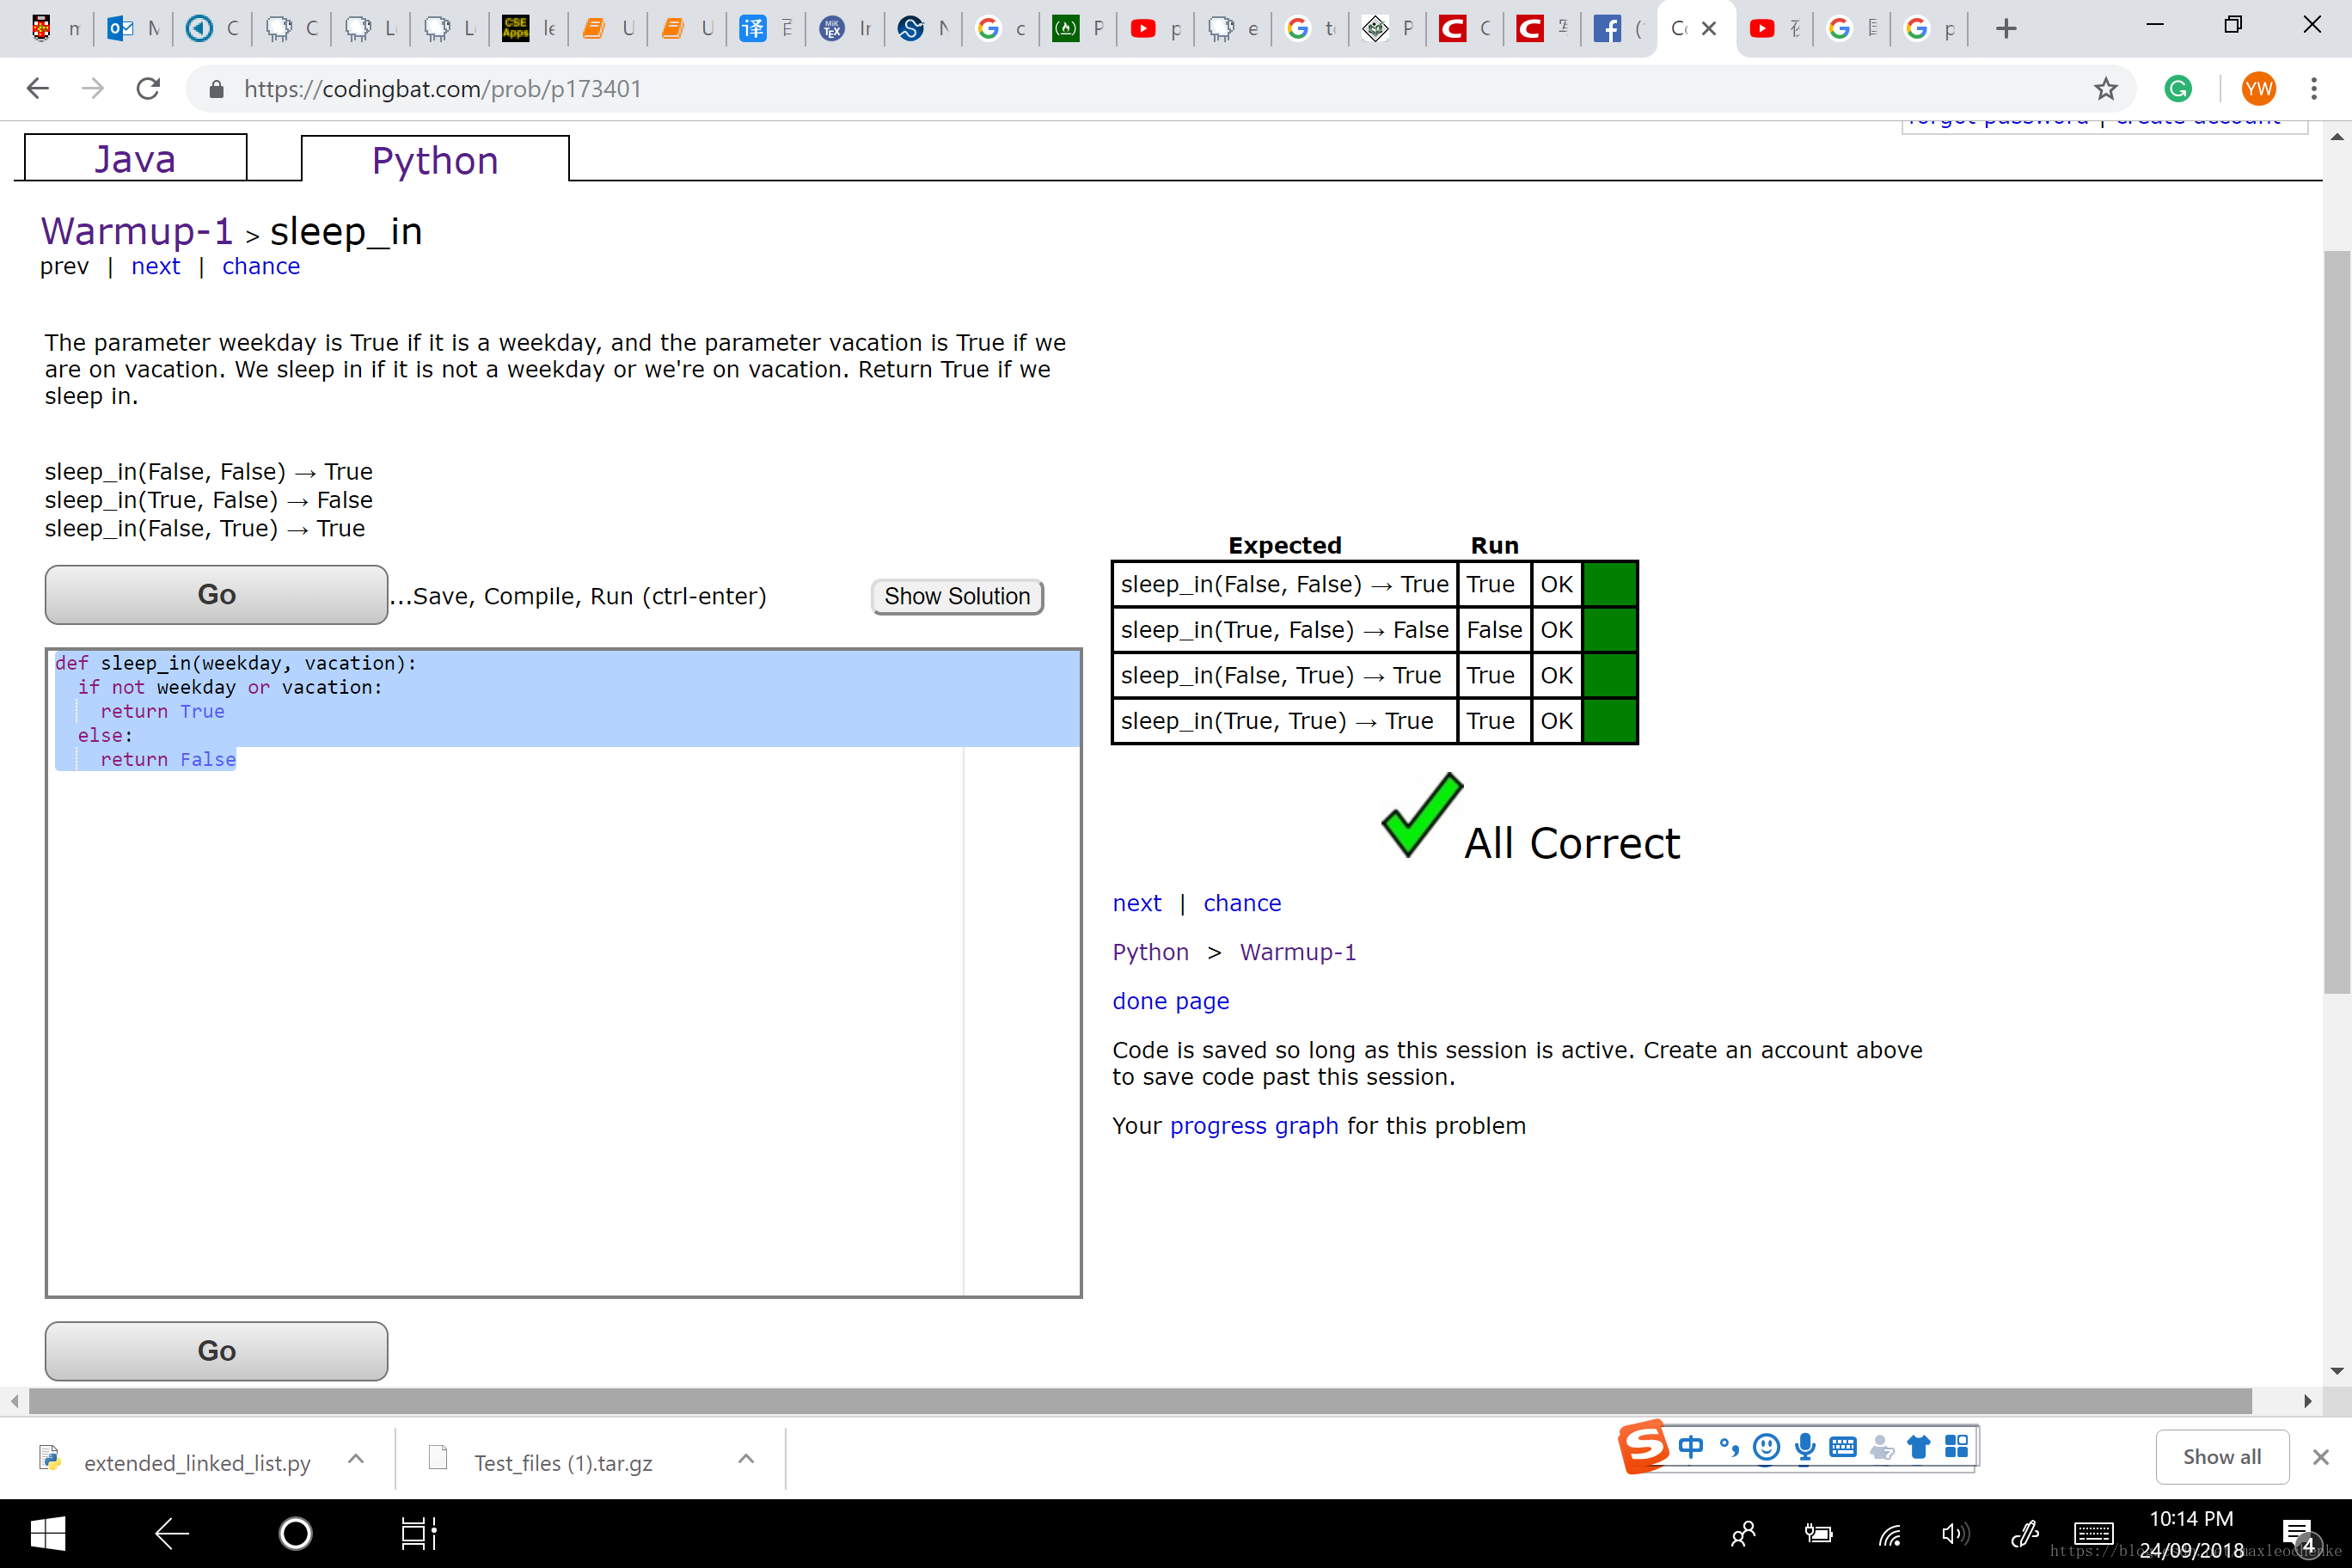Toggle Sogou Chinese input mode
The height and width of the screenshot is (1568, 2352).
tap(1690, 1447)
